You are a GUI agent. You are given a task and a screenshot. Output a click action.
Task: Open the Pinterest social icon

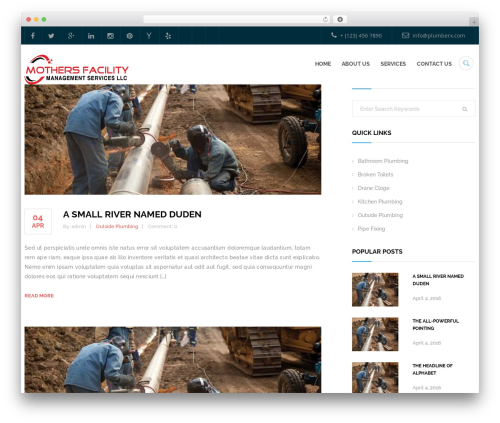click(x=130, y=36)
